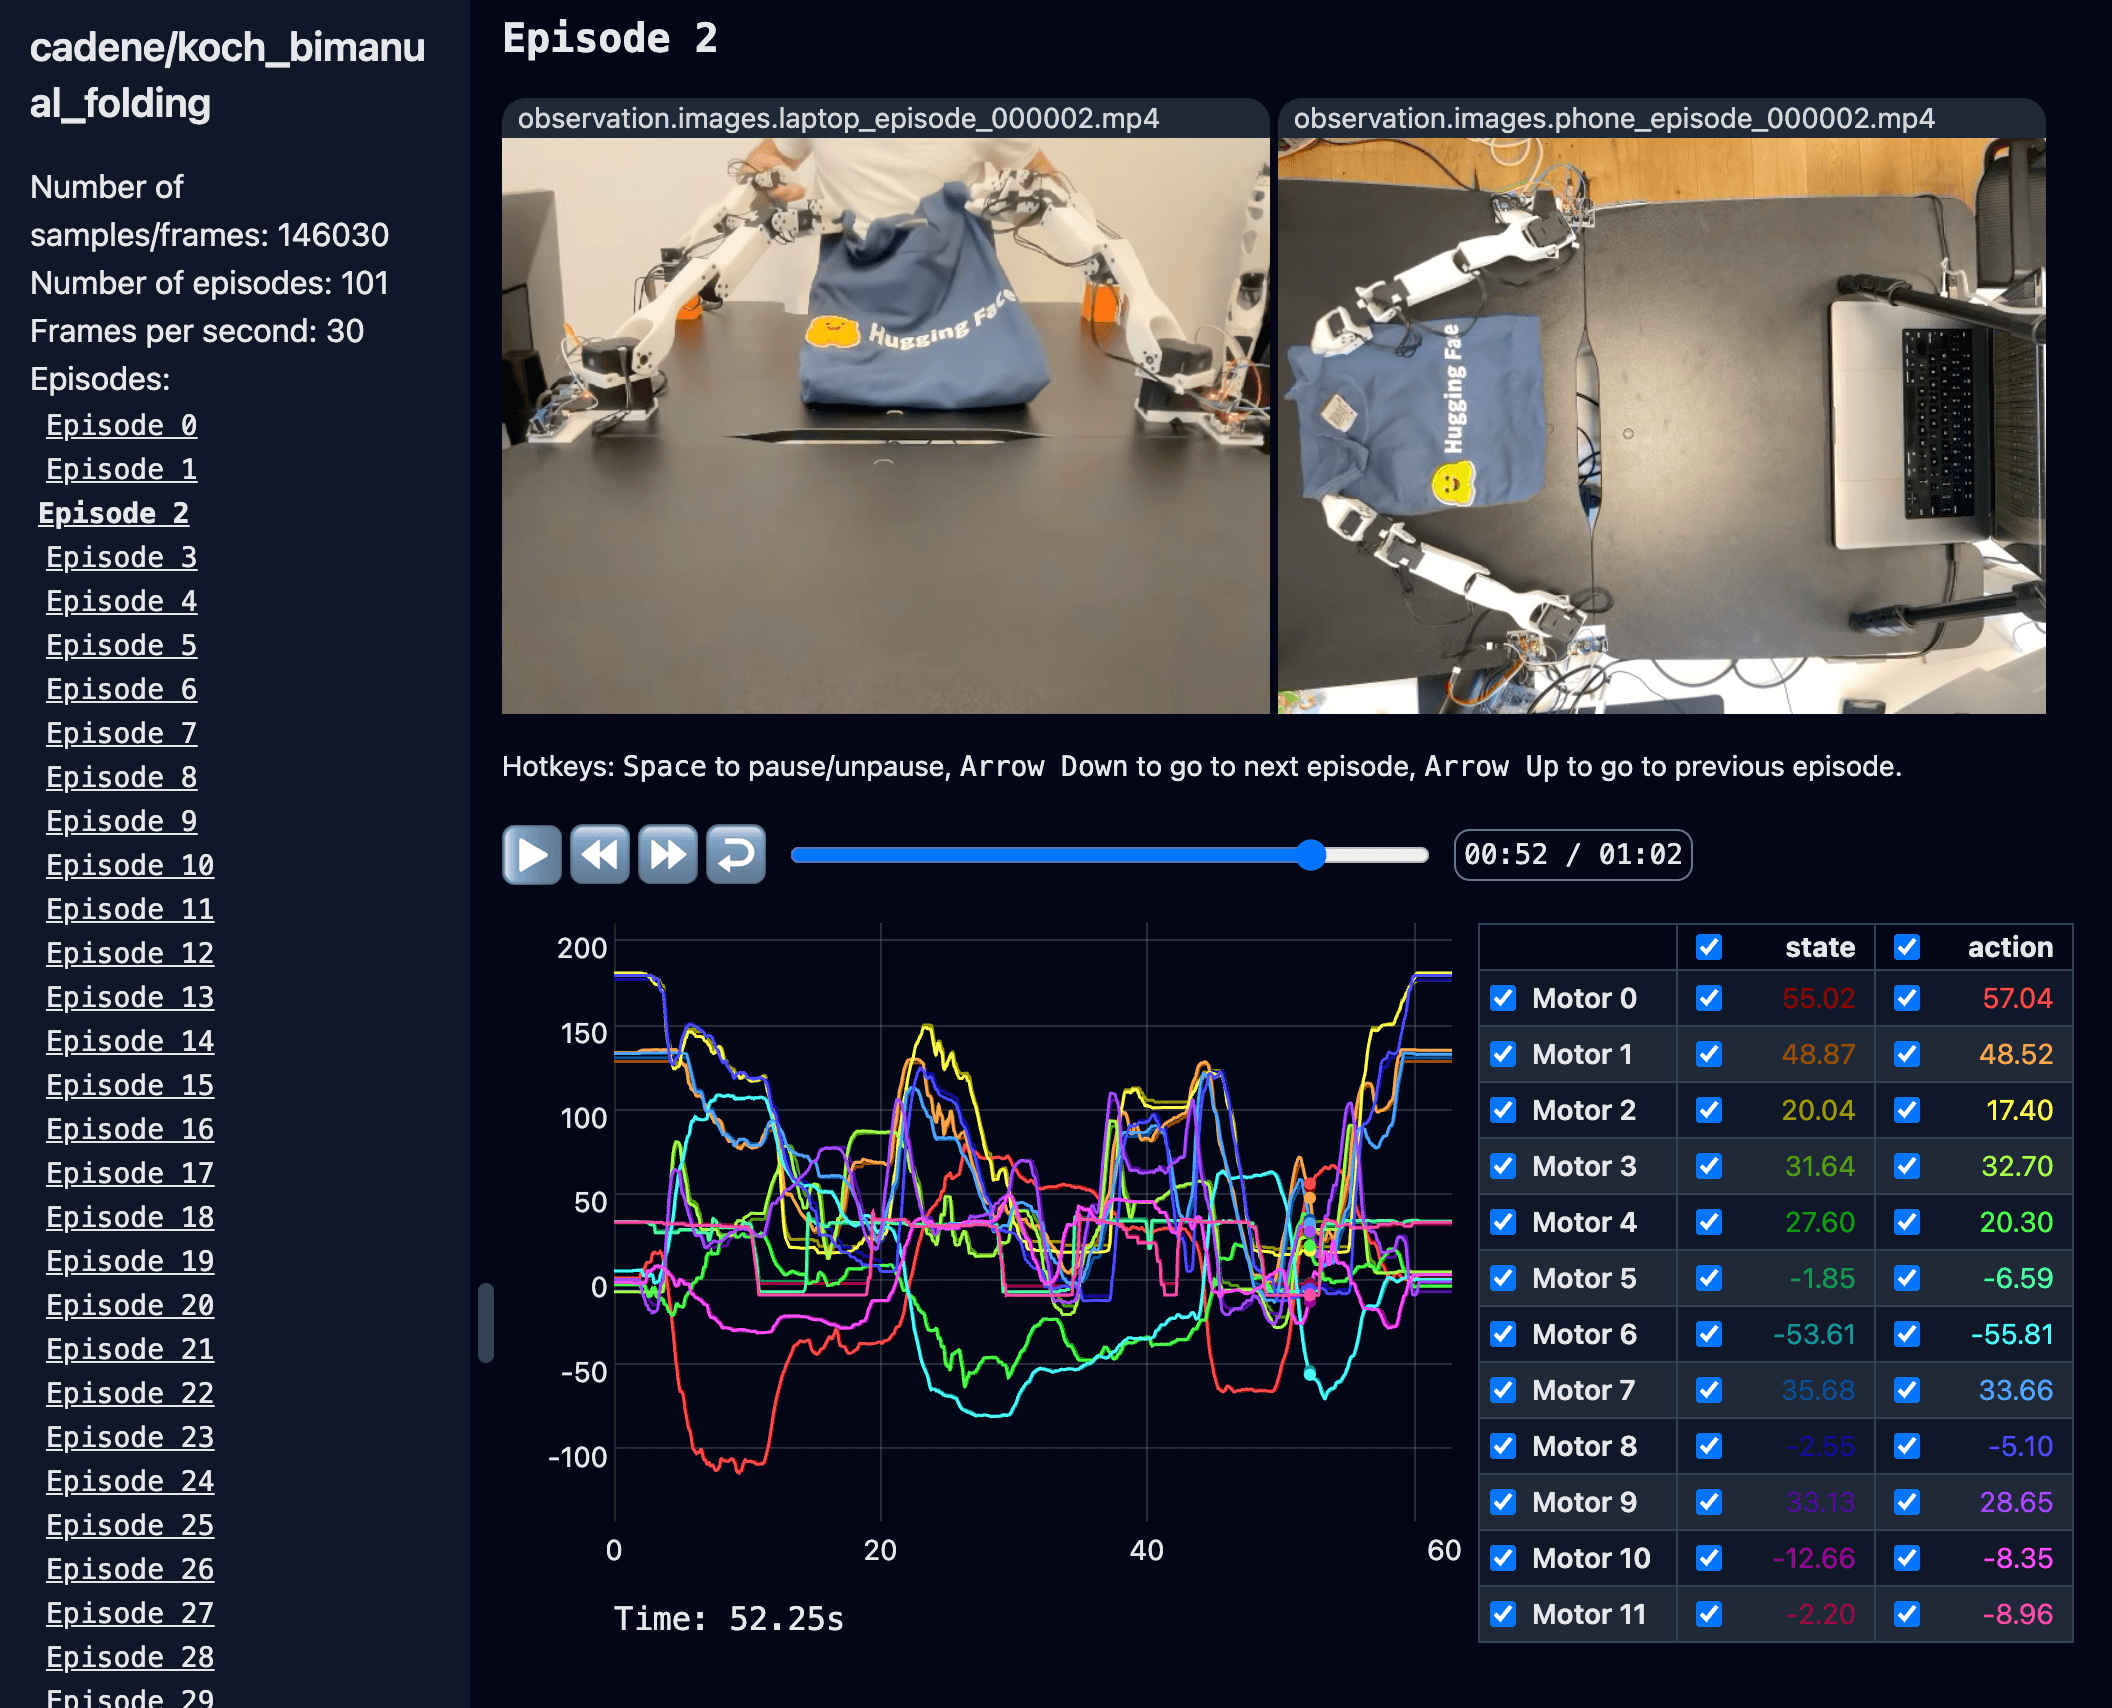Open Episode 28 from list
The height and width of the screenshot is (1708, 2112).
point(130,1657)
